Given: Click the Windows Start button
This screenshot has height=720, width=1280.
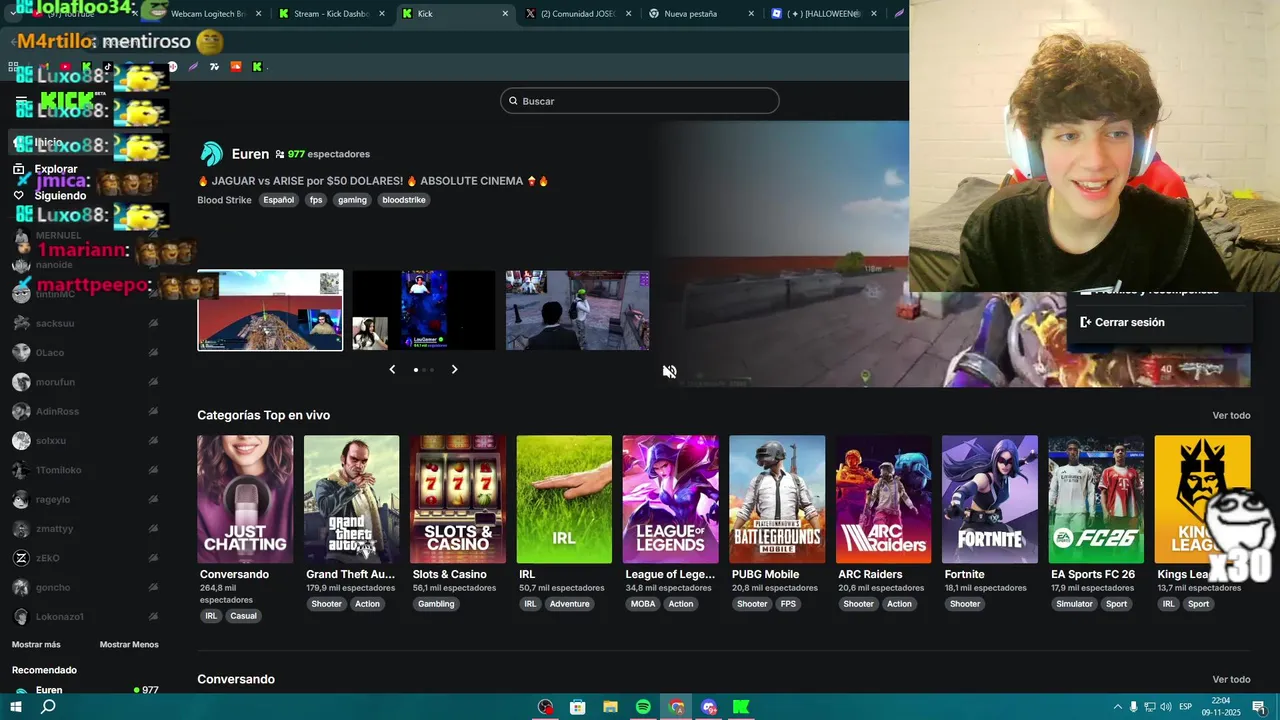Looking at the screenshot, I should click(x=16, y=707).
